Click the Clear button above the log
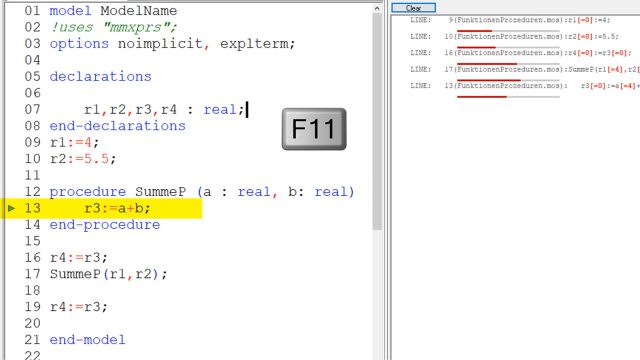 [413, 8]
